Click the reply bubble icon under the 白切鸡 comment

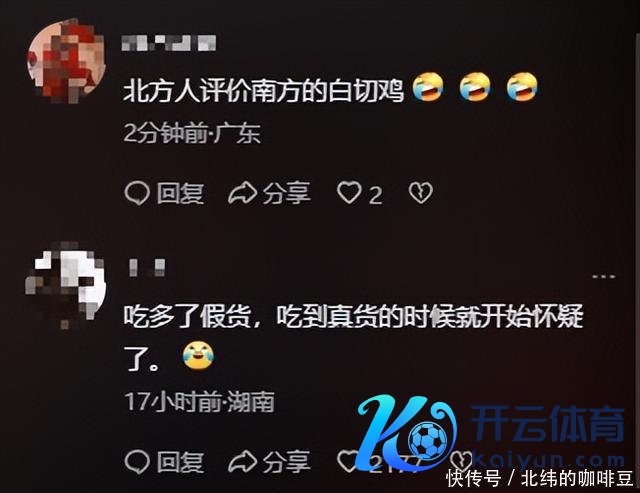137,193
